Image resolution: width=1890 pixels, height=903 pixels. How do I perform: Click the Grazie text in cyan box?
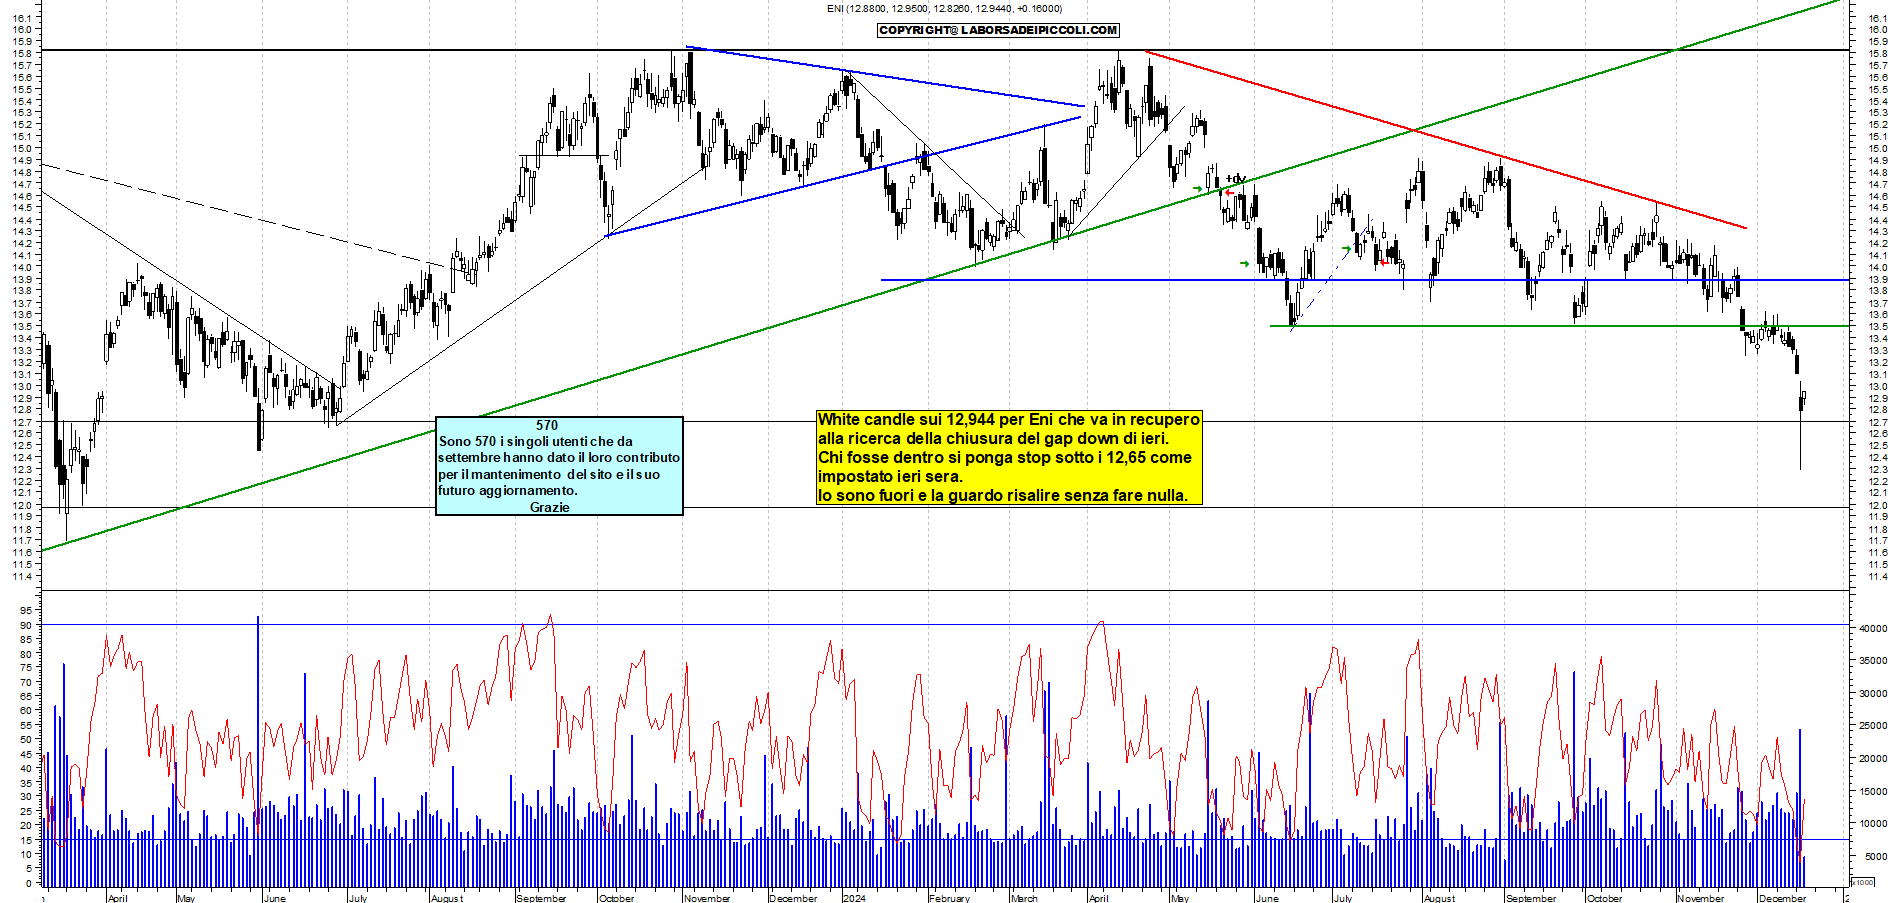[x=549, y=507]
